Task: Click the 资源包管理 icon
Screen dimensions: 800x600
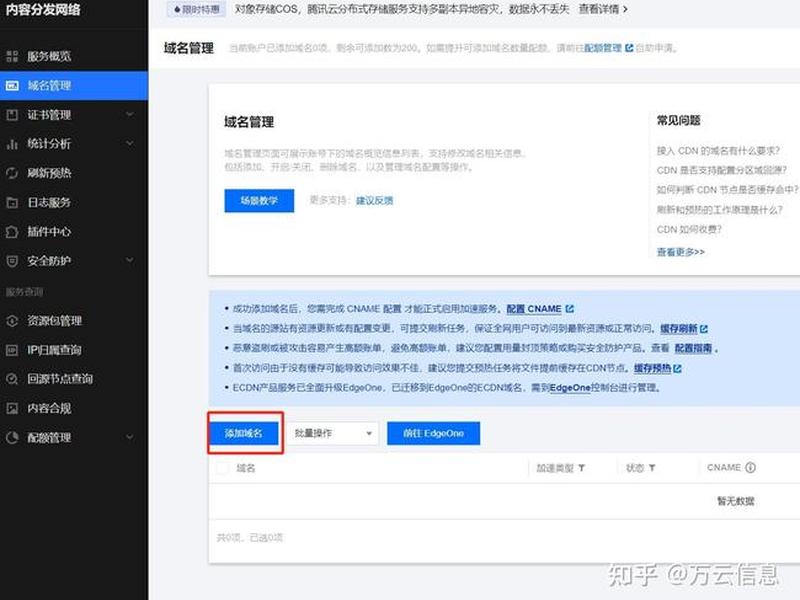Action: point(12,321)
